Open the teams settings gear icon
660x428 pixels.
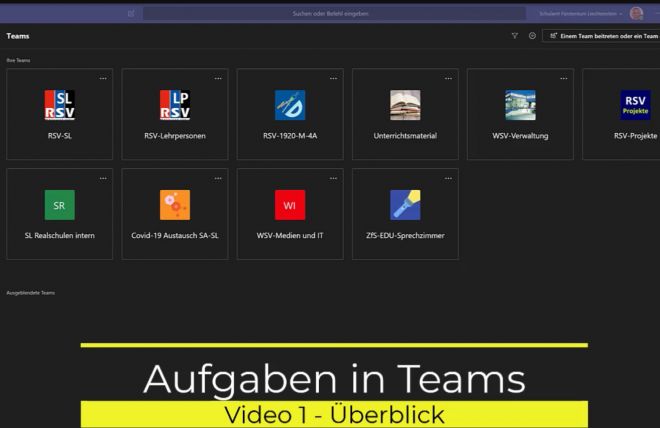[x=532, y=36]
